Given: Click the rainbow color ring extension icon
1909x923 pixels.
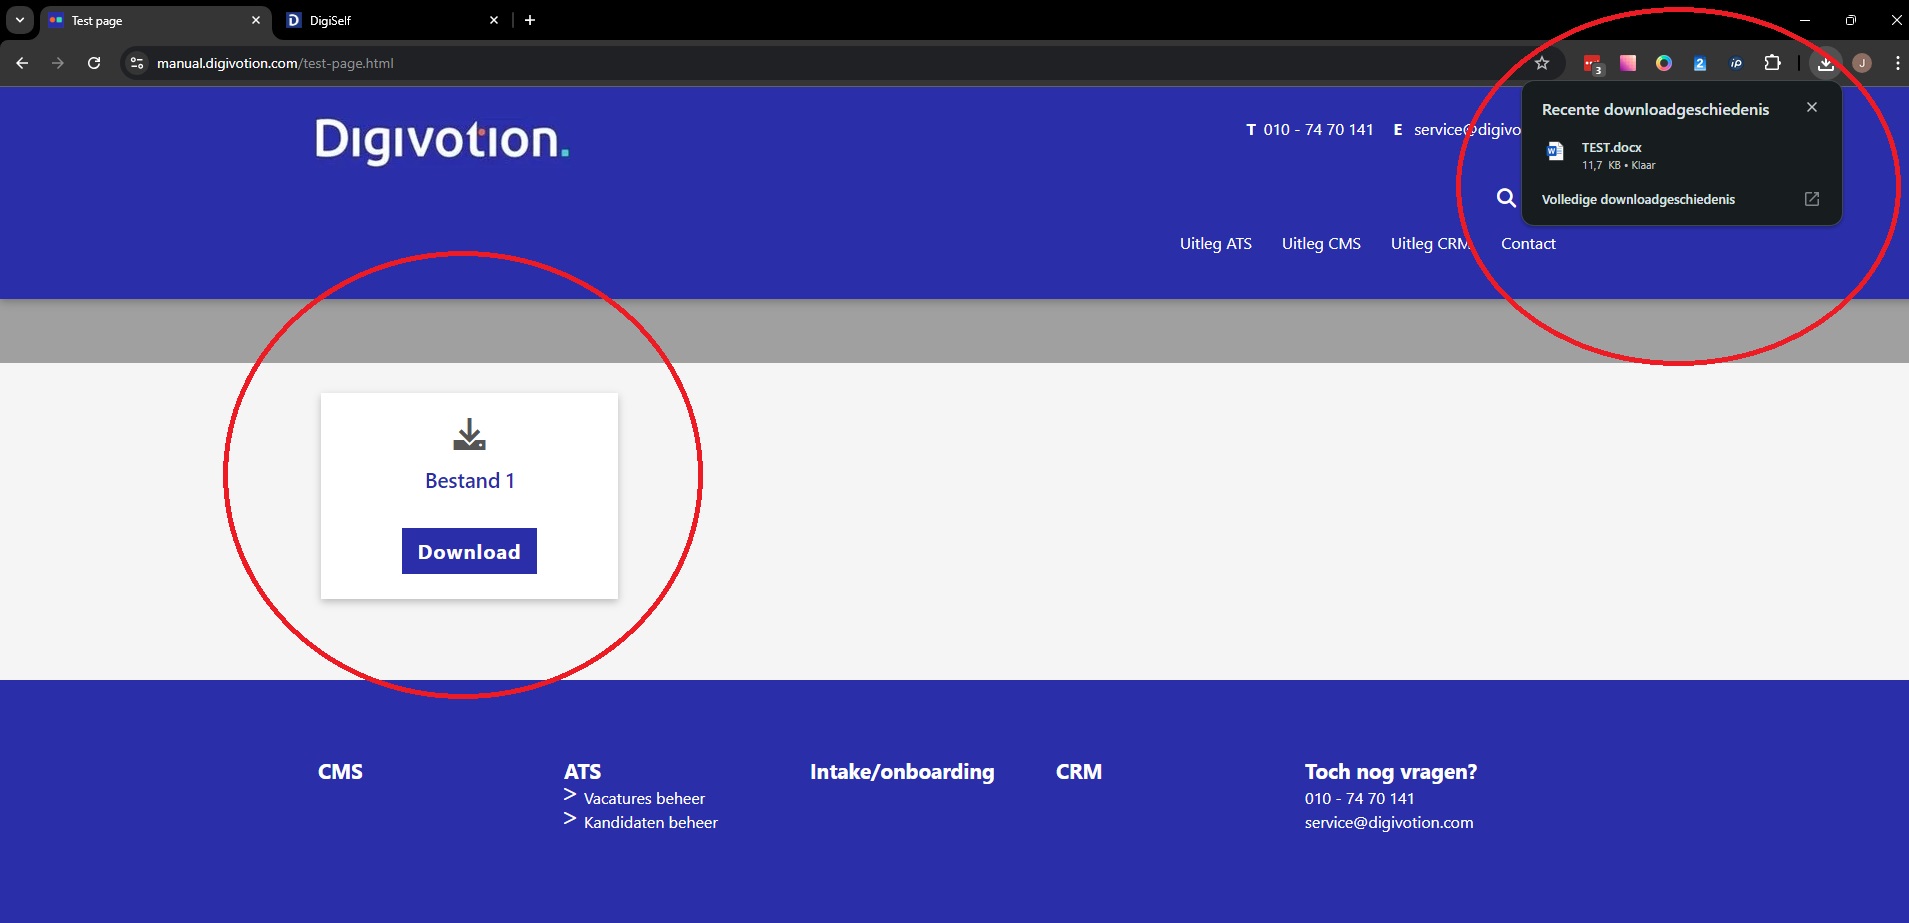Looking at the screenshot, I should pos(1663,63).
